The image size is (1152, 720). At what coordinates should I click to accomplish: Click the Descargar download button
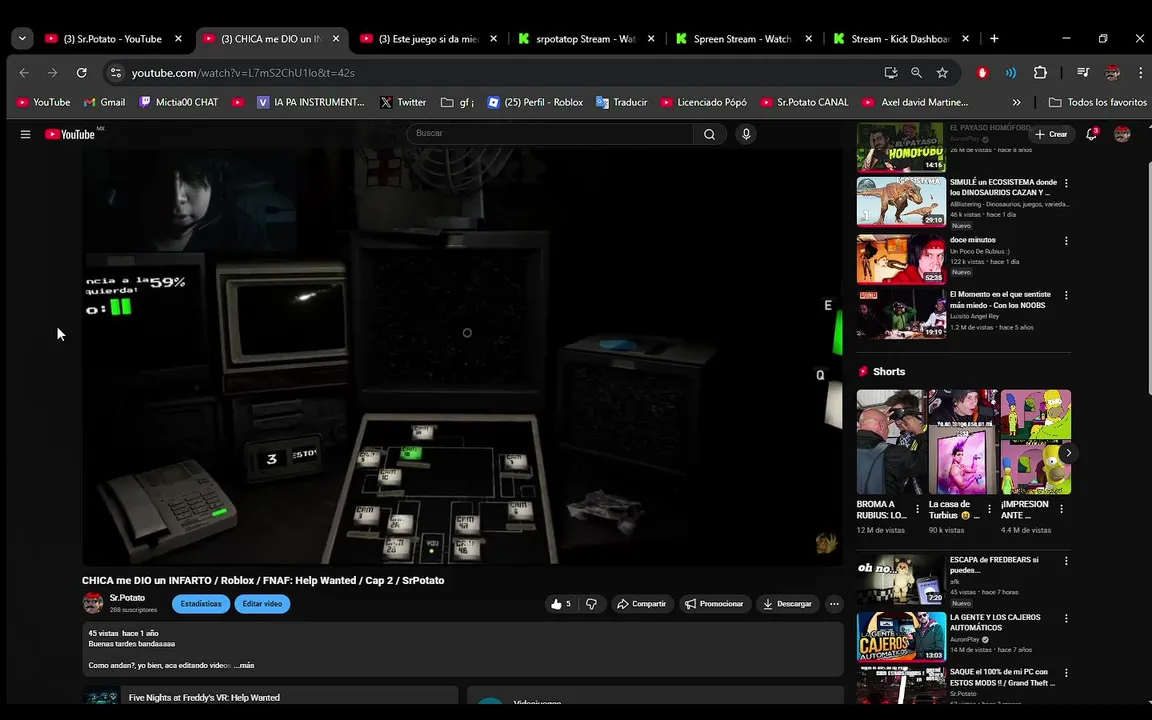pos(788,604)
